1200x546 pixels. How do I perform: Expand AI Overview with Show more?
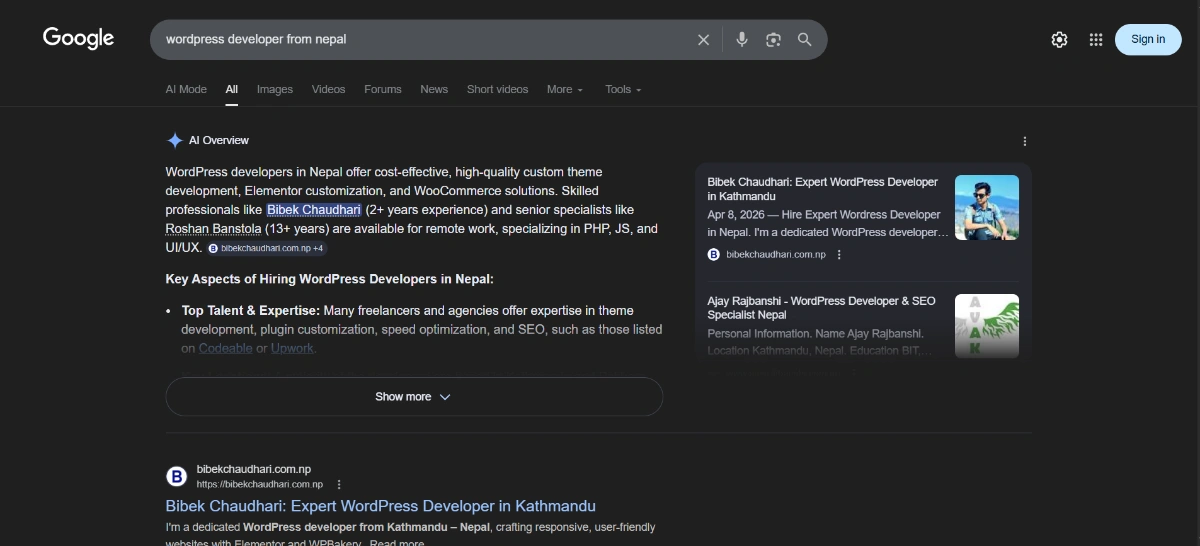[414, 396]
